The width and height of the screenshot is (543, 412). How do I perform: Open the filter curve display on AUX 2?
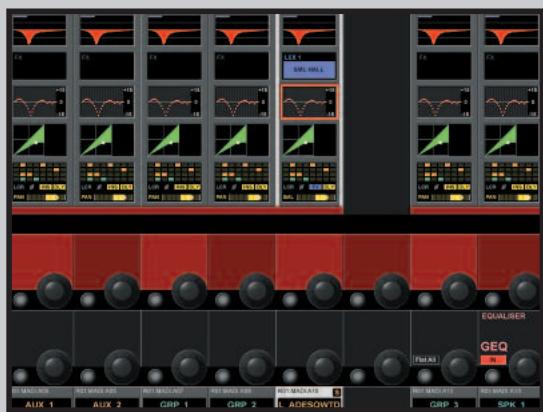pyautogui.click(x=107, y=31)
